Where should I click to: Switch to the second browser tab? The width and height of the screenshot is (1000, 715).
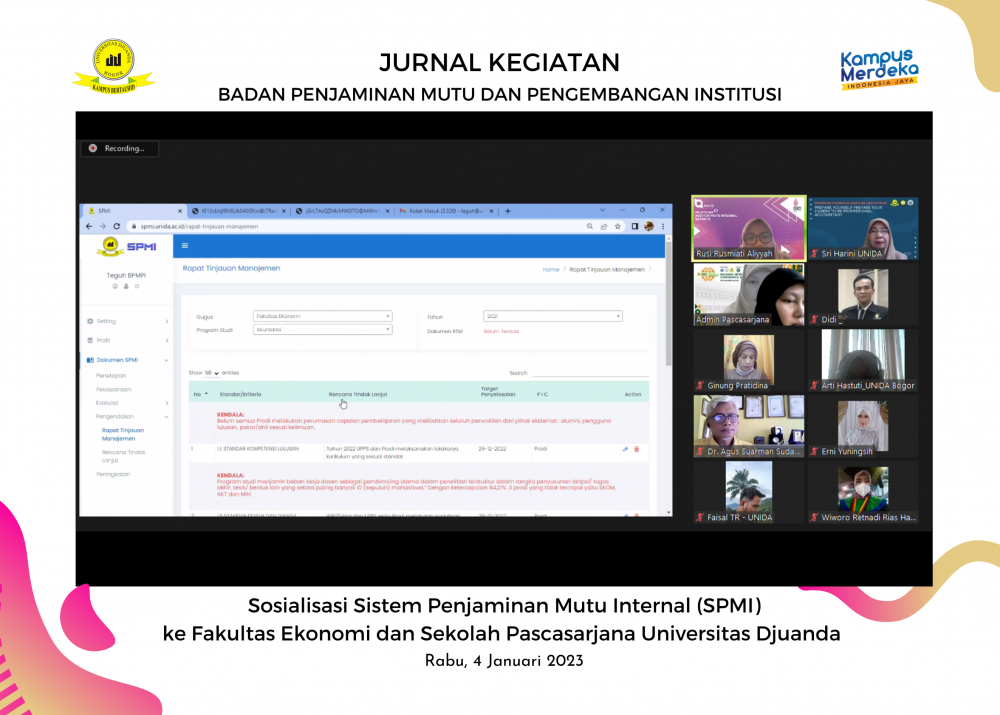pyautogui.click(x=239, y=211)
